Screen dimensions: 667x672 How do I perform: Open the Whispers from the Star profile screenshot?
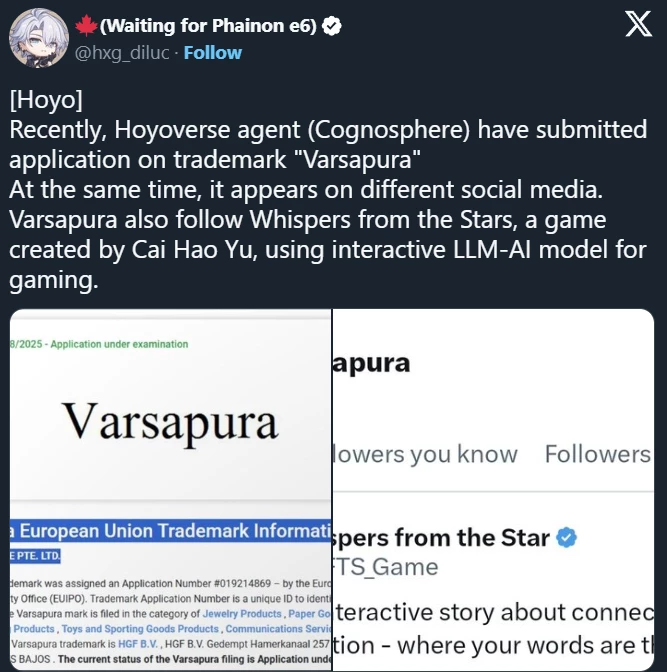coord(493,489)
